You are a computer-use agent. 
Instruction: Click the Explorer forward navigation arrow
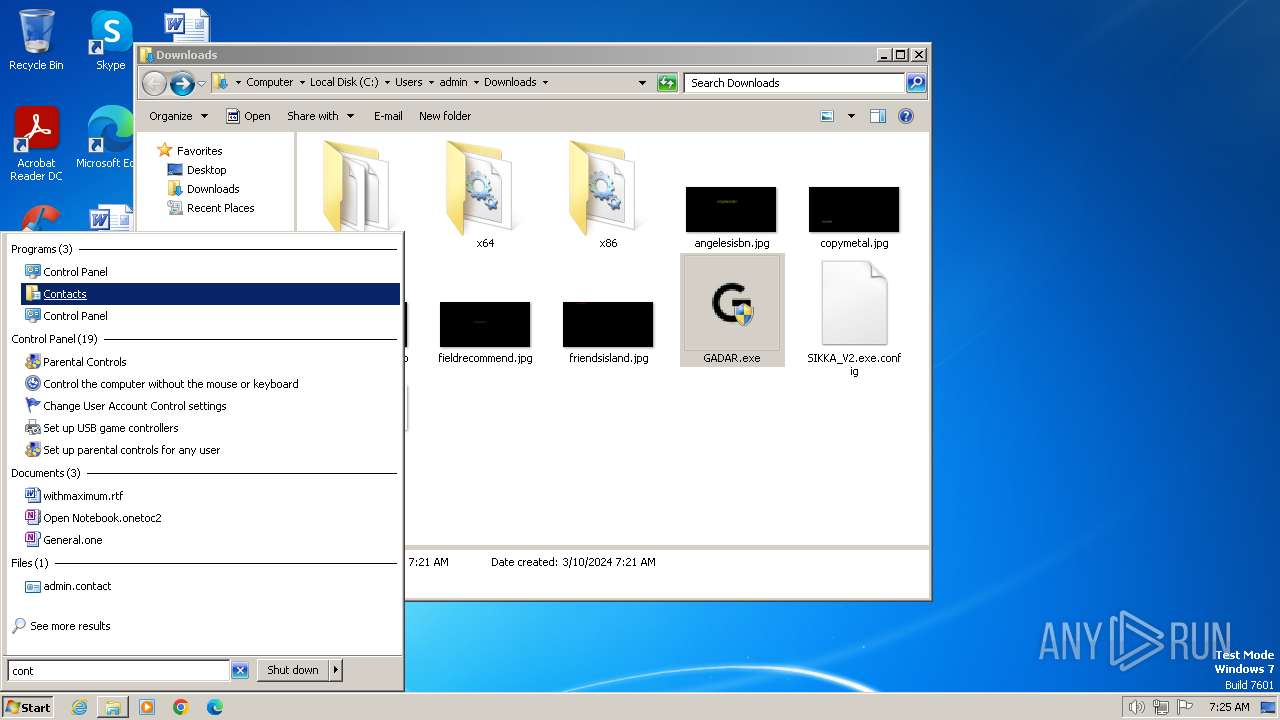[x=182, y=83]
